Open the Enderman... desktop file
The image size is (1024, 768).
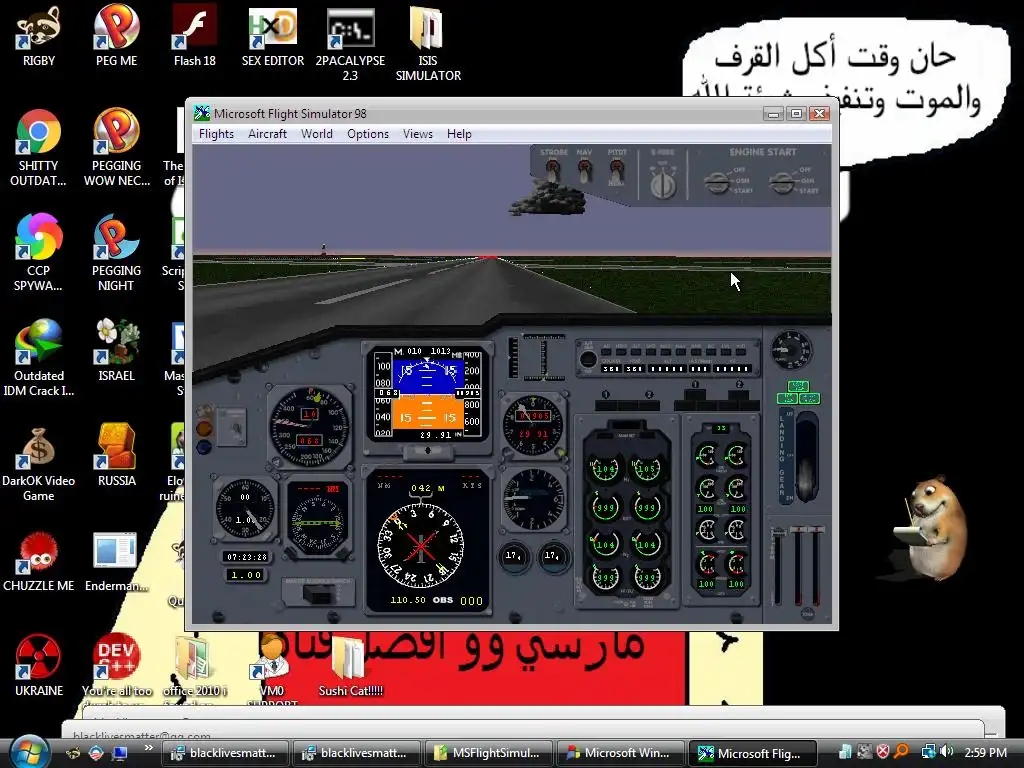point(116,562)
